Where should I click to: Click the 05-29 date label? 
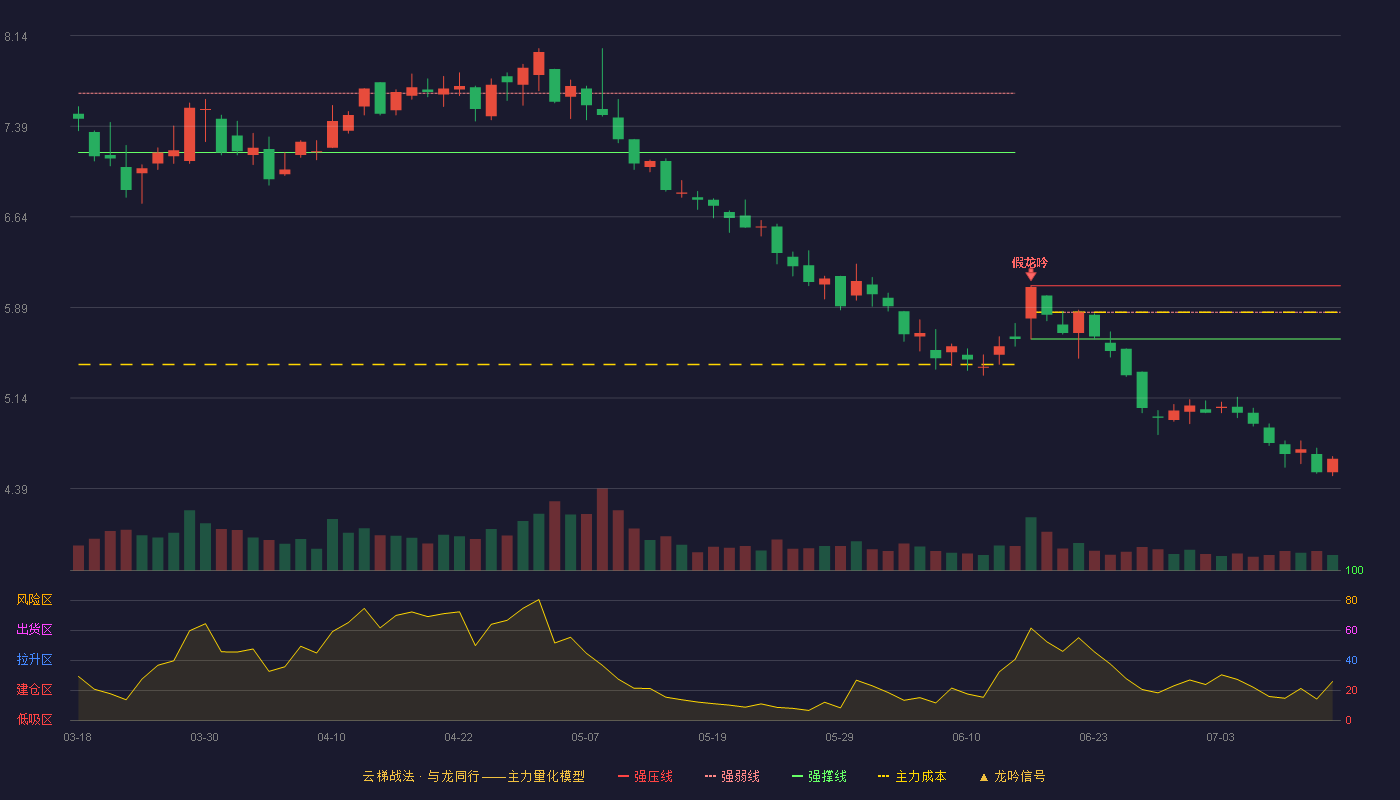(839, 737)
